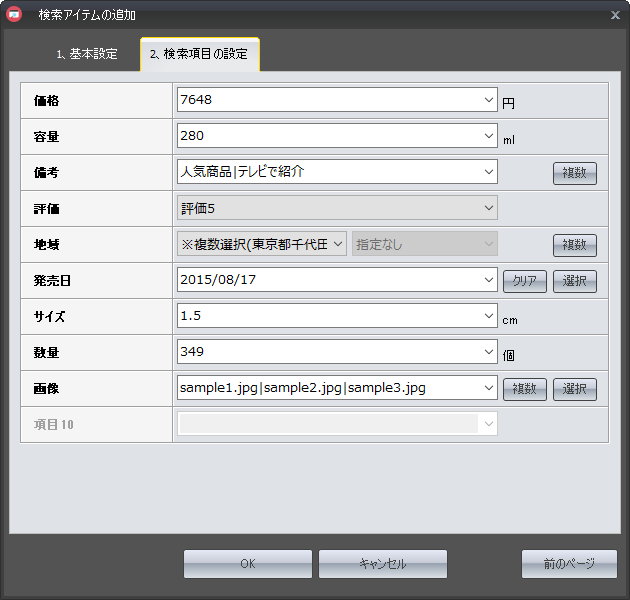The image size is (630, 600).
Task: Open the 地域 multi-select dropdown
Action: (337, 244)
